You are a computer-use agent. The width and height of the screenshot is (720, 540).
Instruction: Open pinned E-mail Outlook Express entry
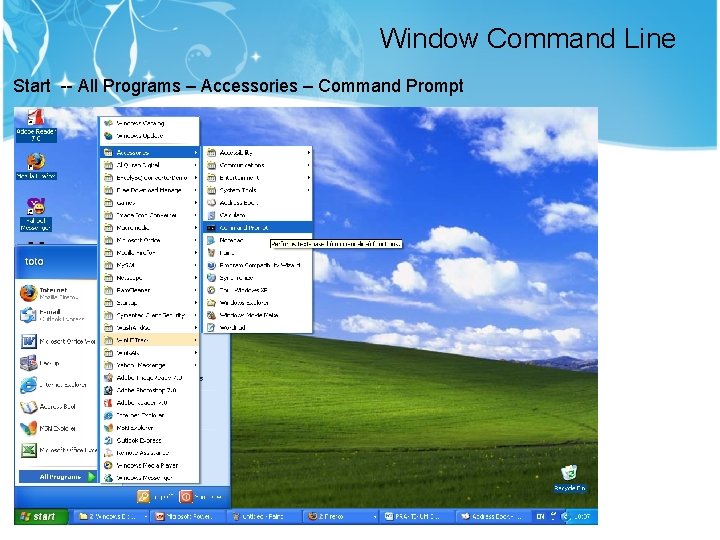[x=56, y=315]
